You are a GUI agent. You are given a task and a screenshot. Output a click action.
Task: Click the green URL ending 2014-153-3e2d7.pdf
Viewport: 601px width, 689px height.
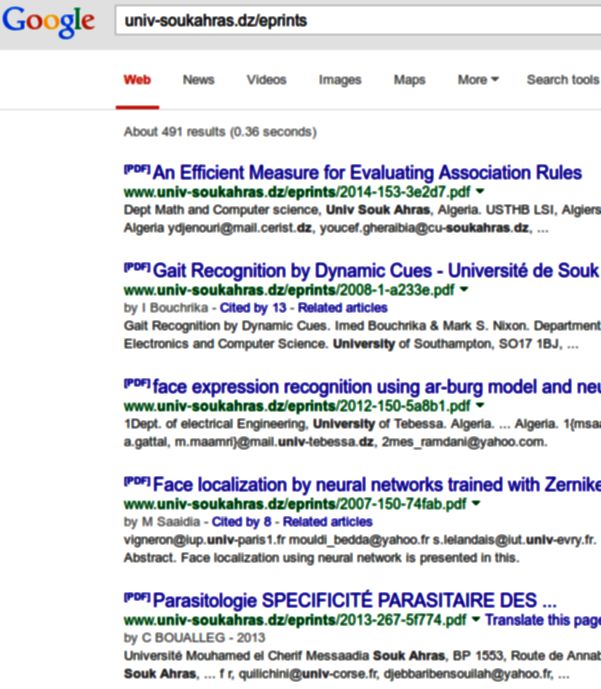click(297, 192)
